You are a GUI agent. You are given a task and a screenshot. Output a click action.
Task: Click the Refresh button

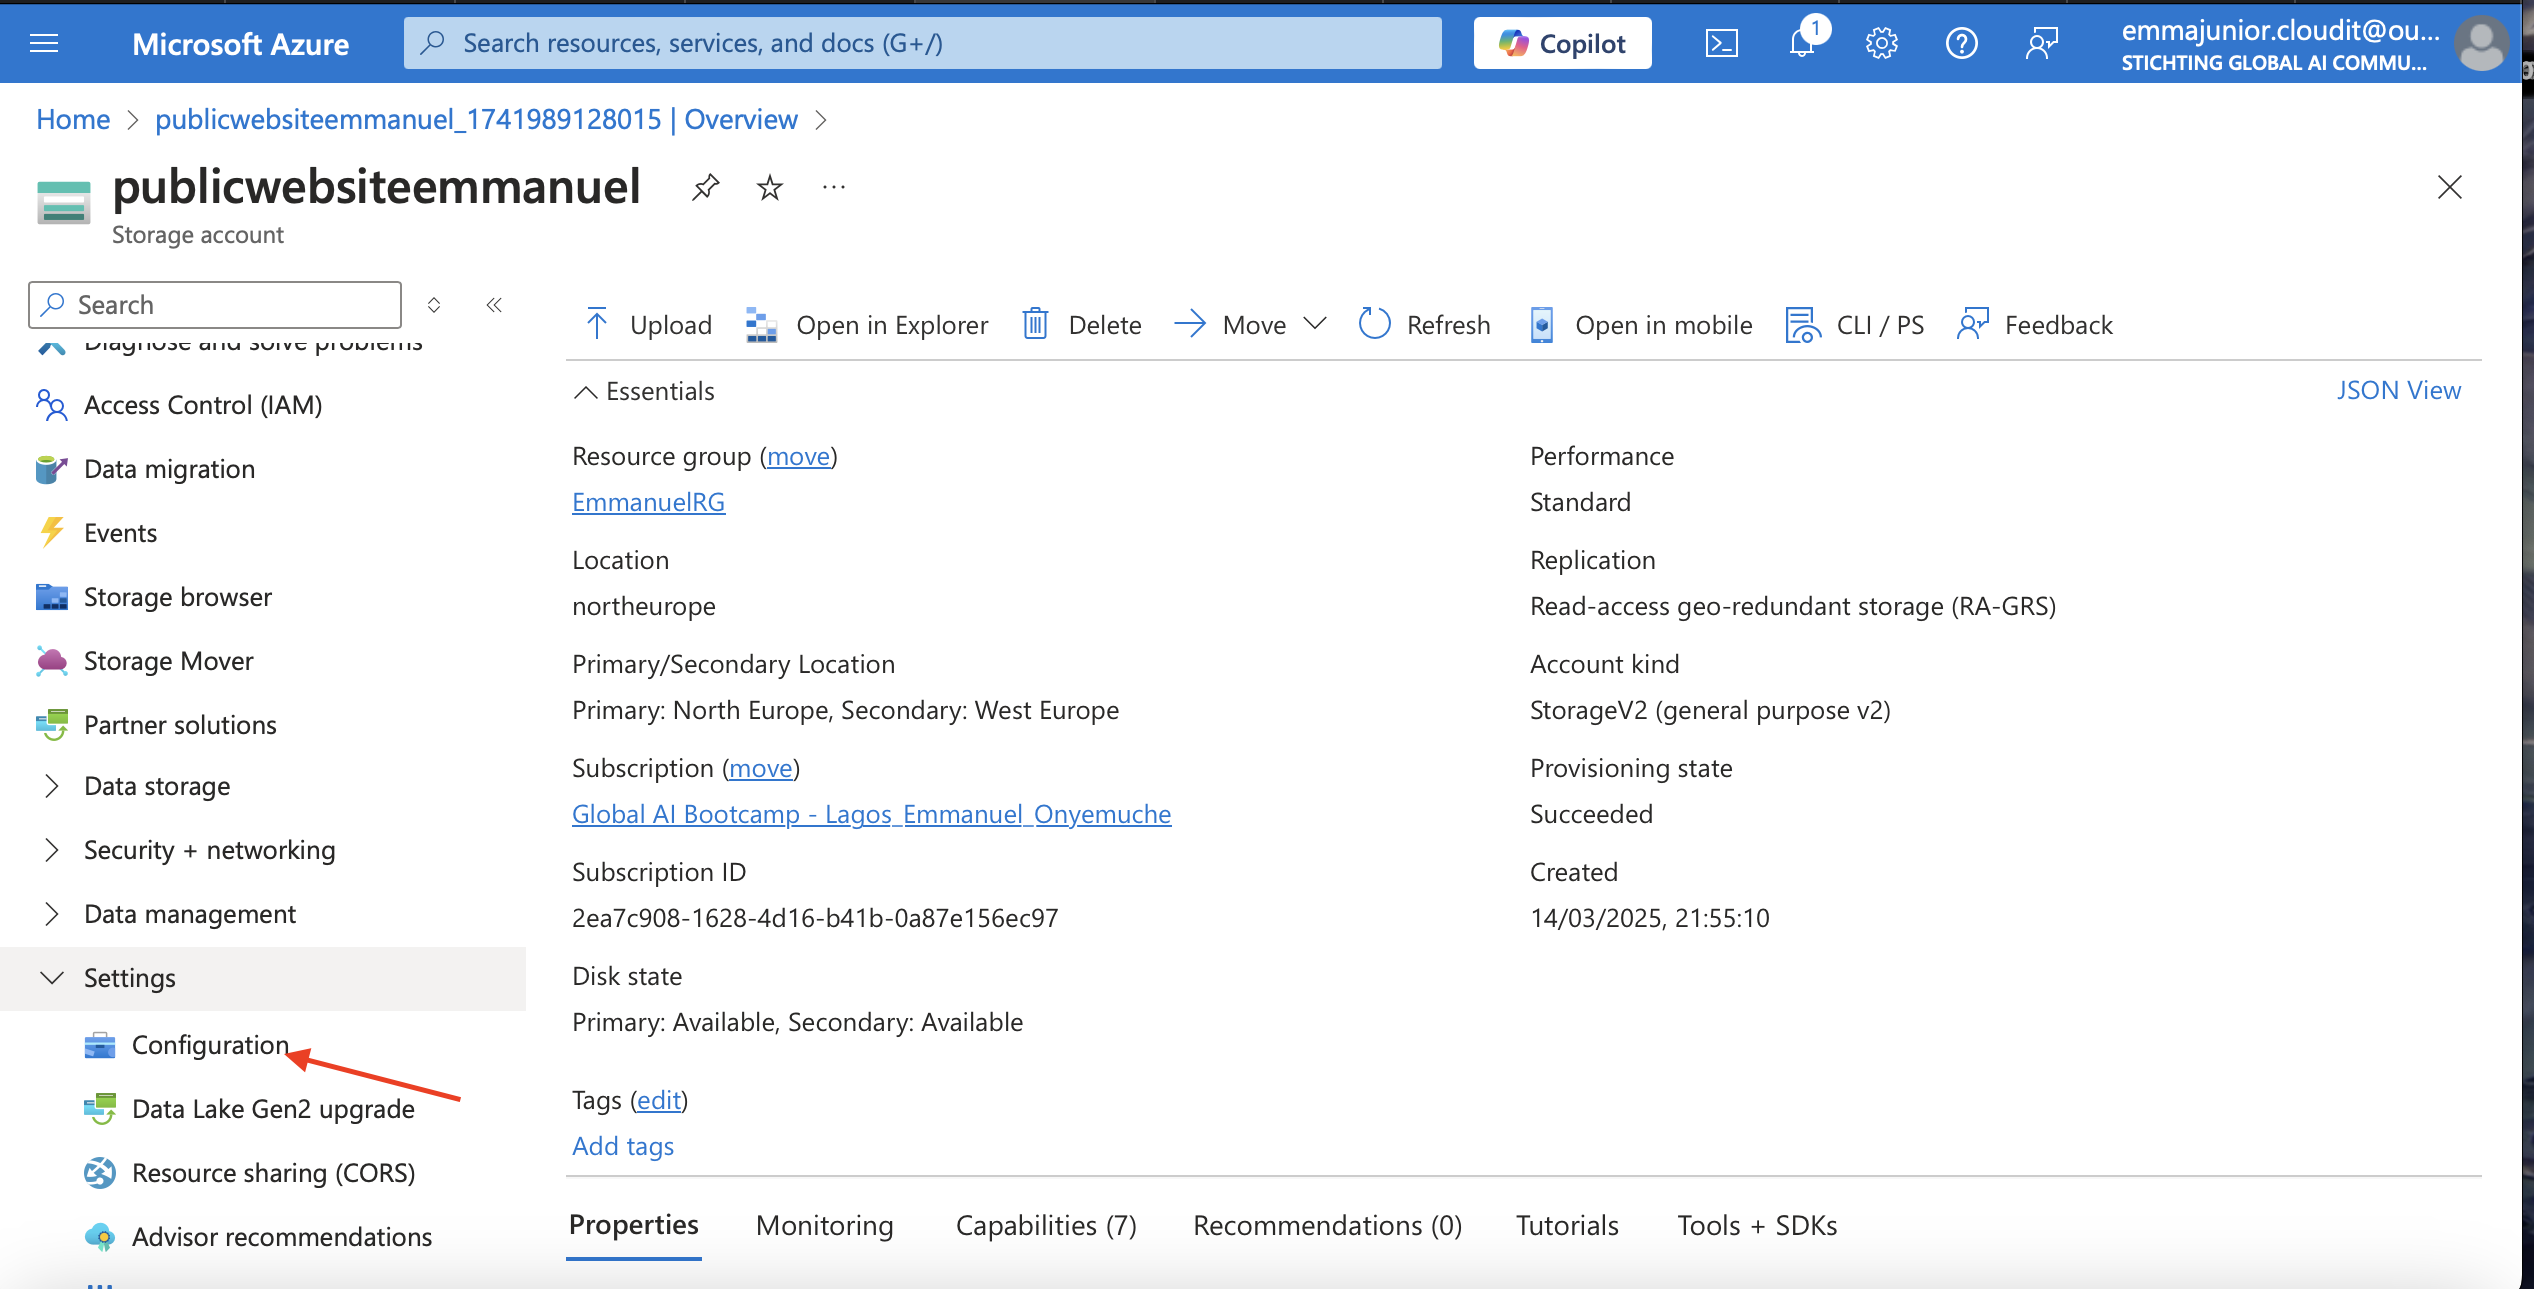(1425, 325)
